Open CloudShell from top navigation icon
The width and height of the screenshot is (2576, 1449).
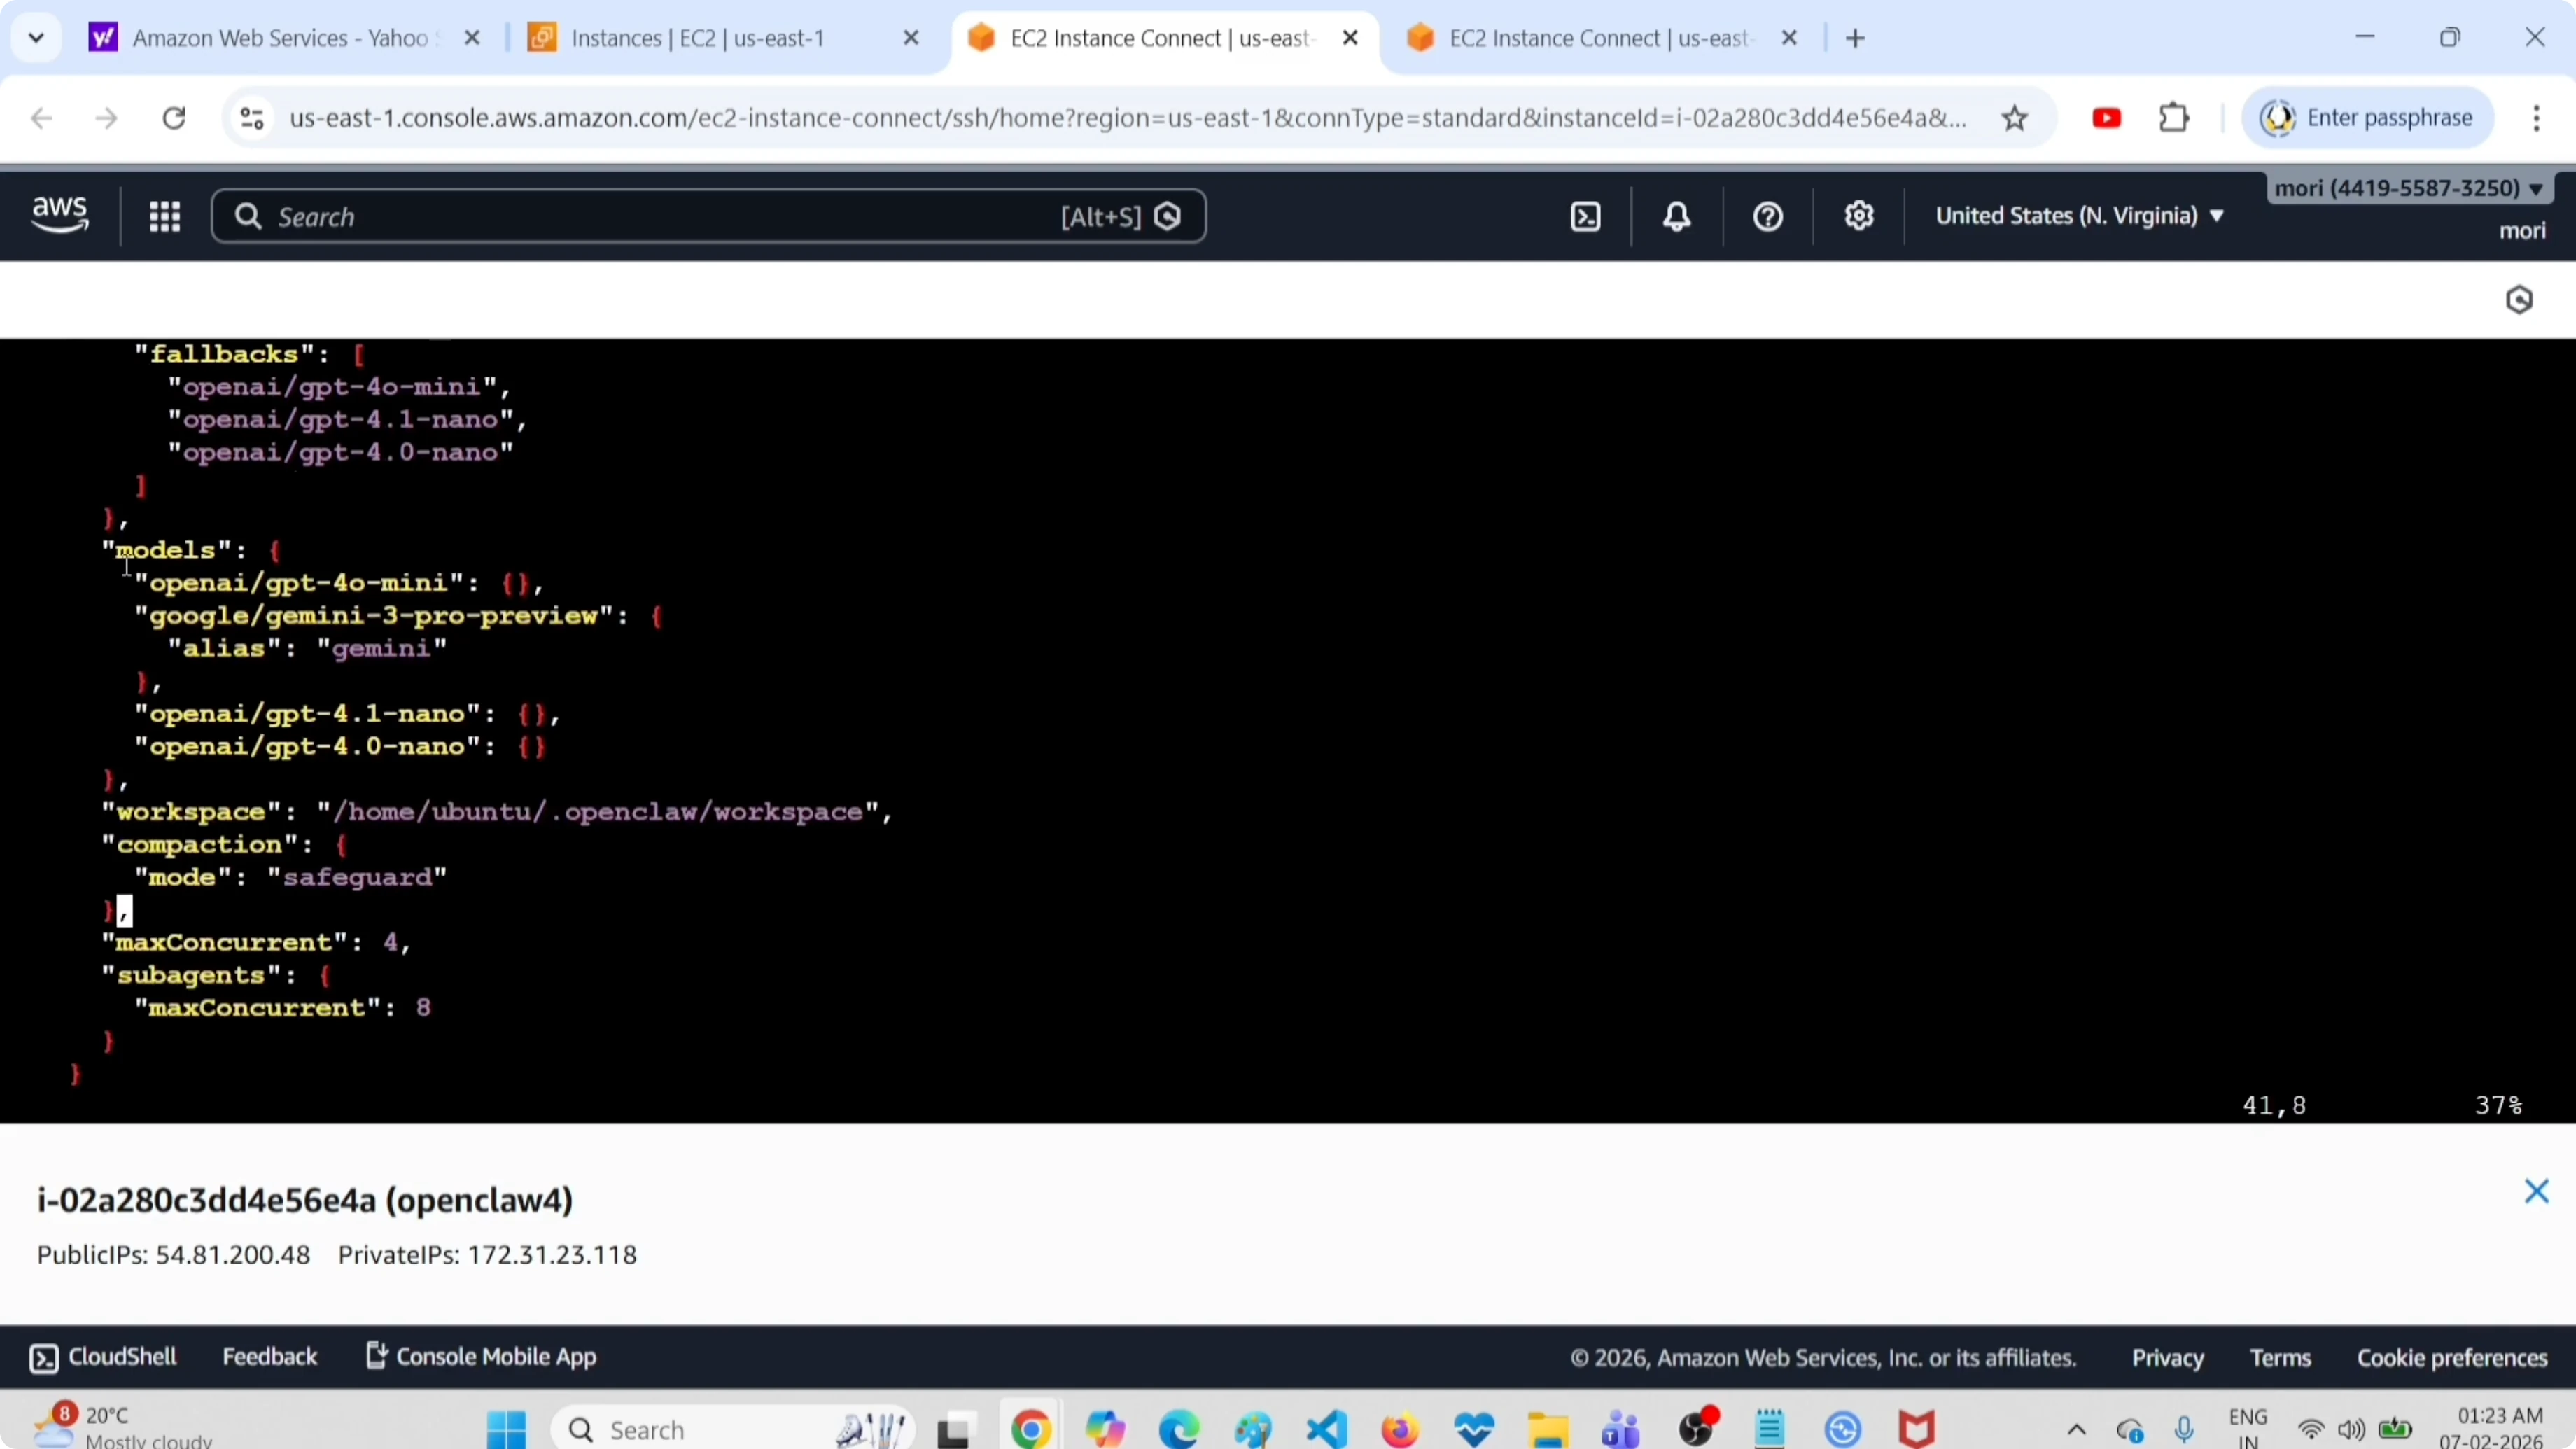tap(1586, 216)
